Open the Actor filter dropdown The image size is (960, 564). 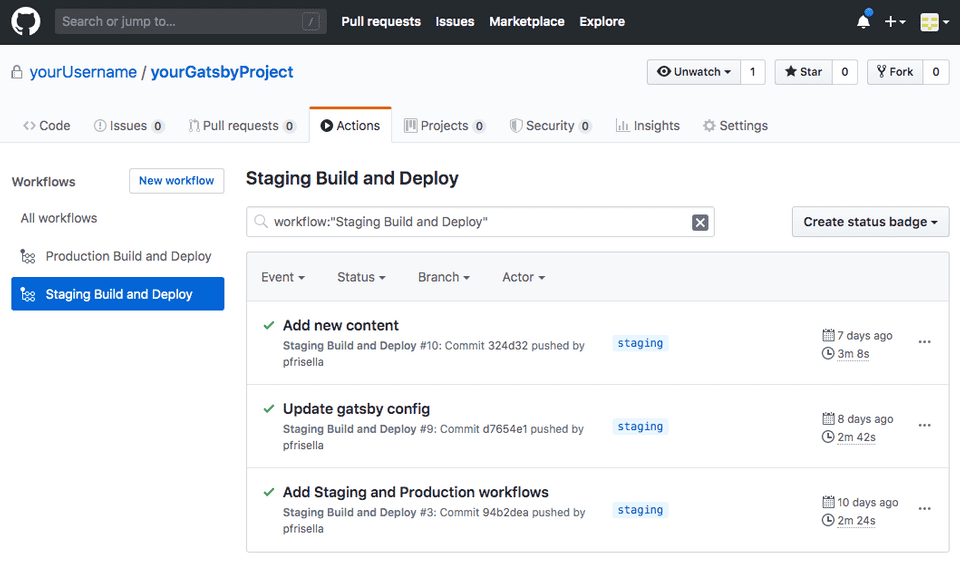point(523,277)
